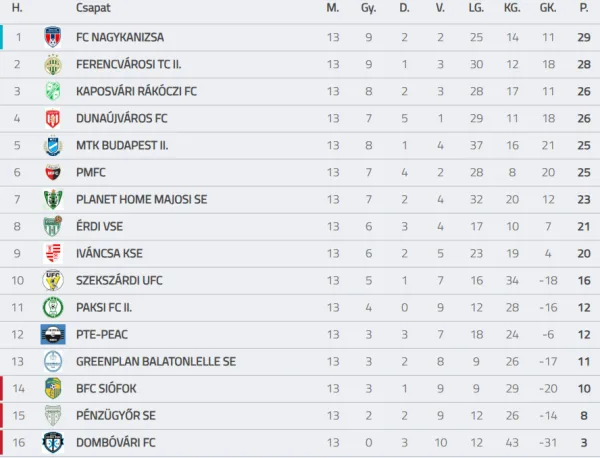
Task: Sort table by the P. points column
Action: click(583, 8)
